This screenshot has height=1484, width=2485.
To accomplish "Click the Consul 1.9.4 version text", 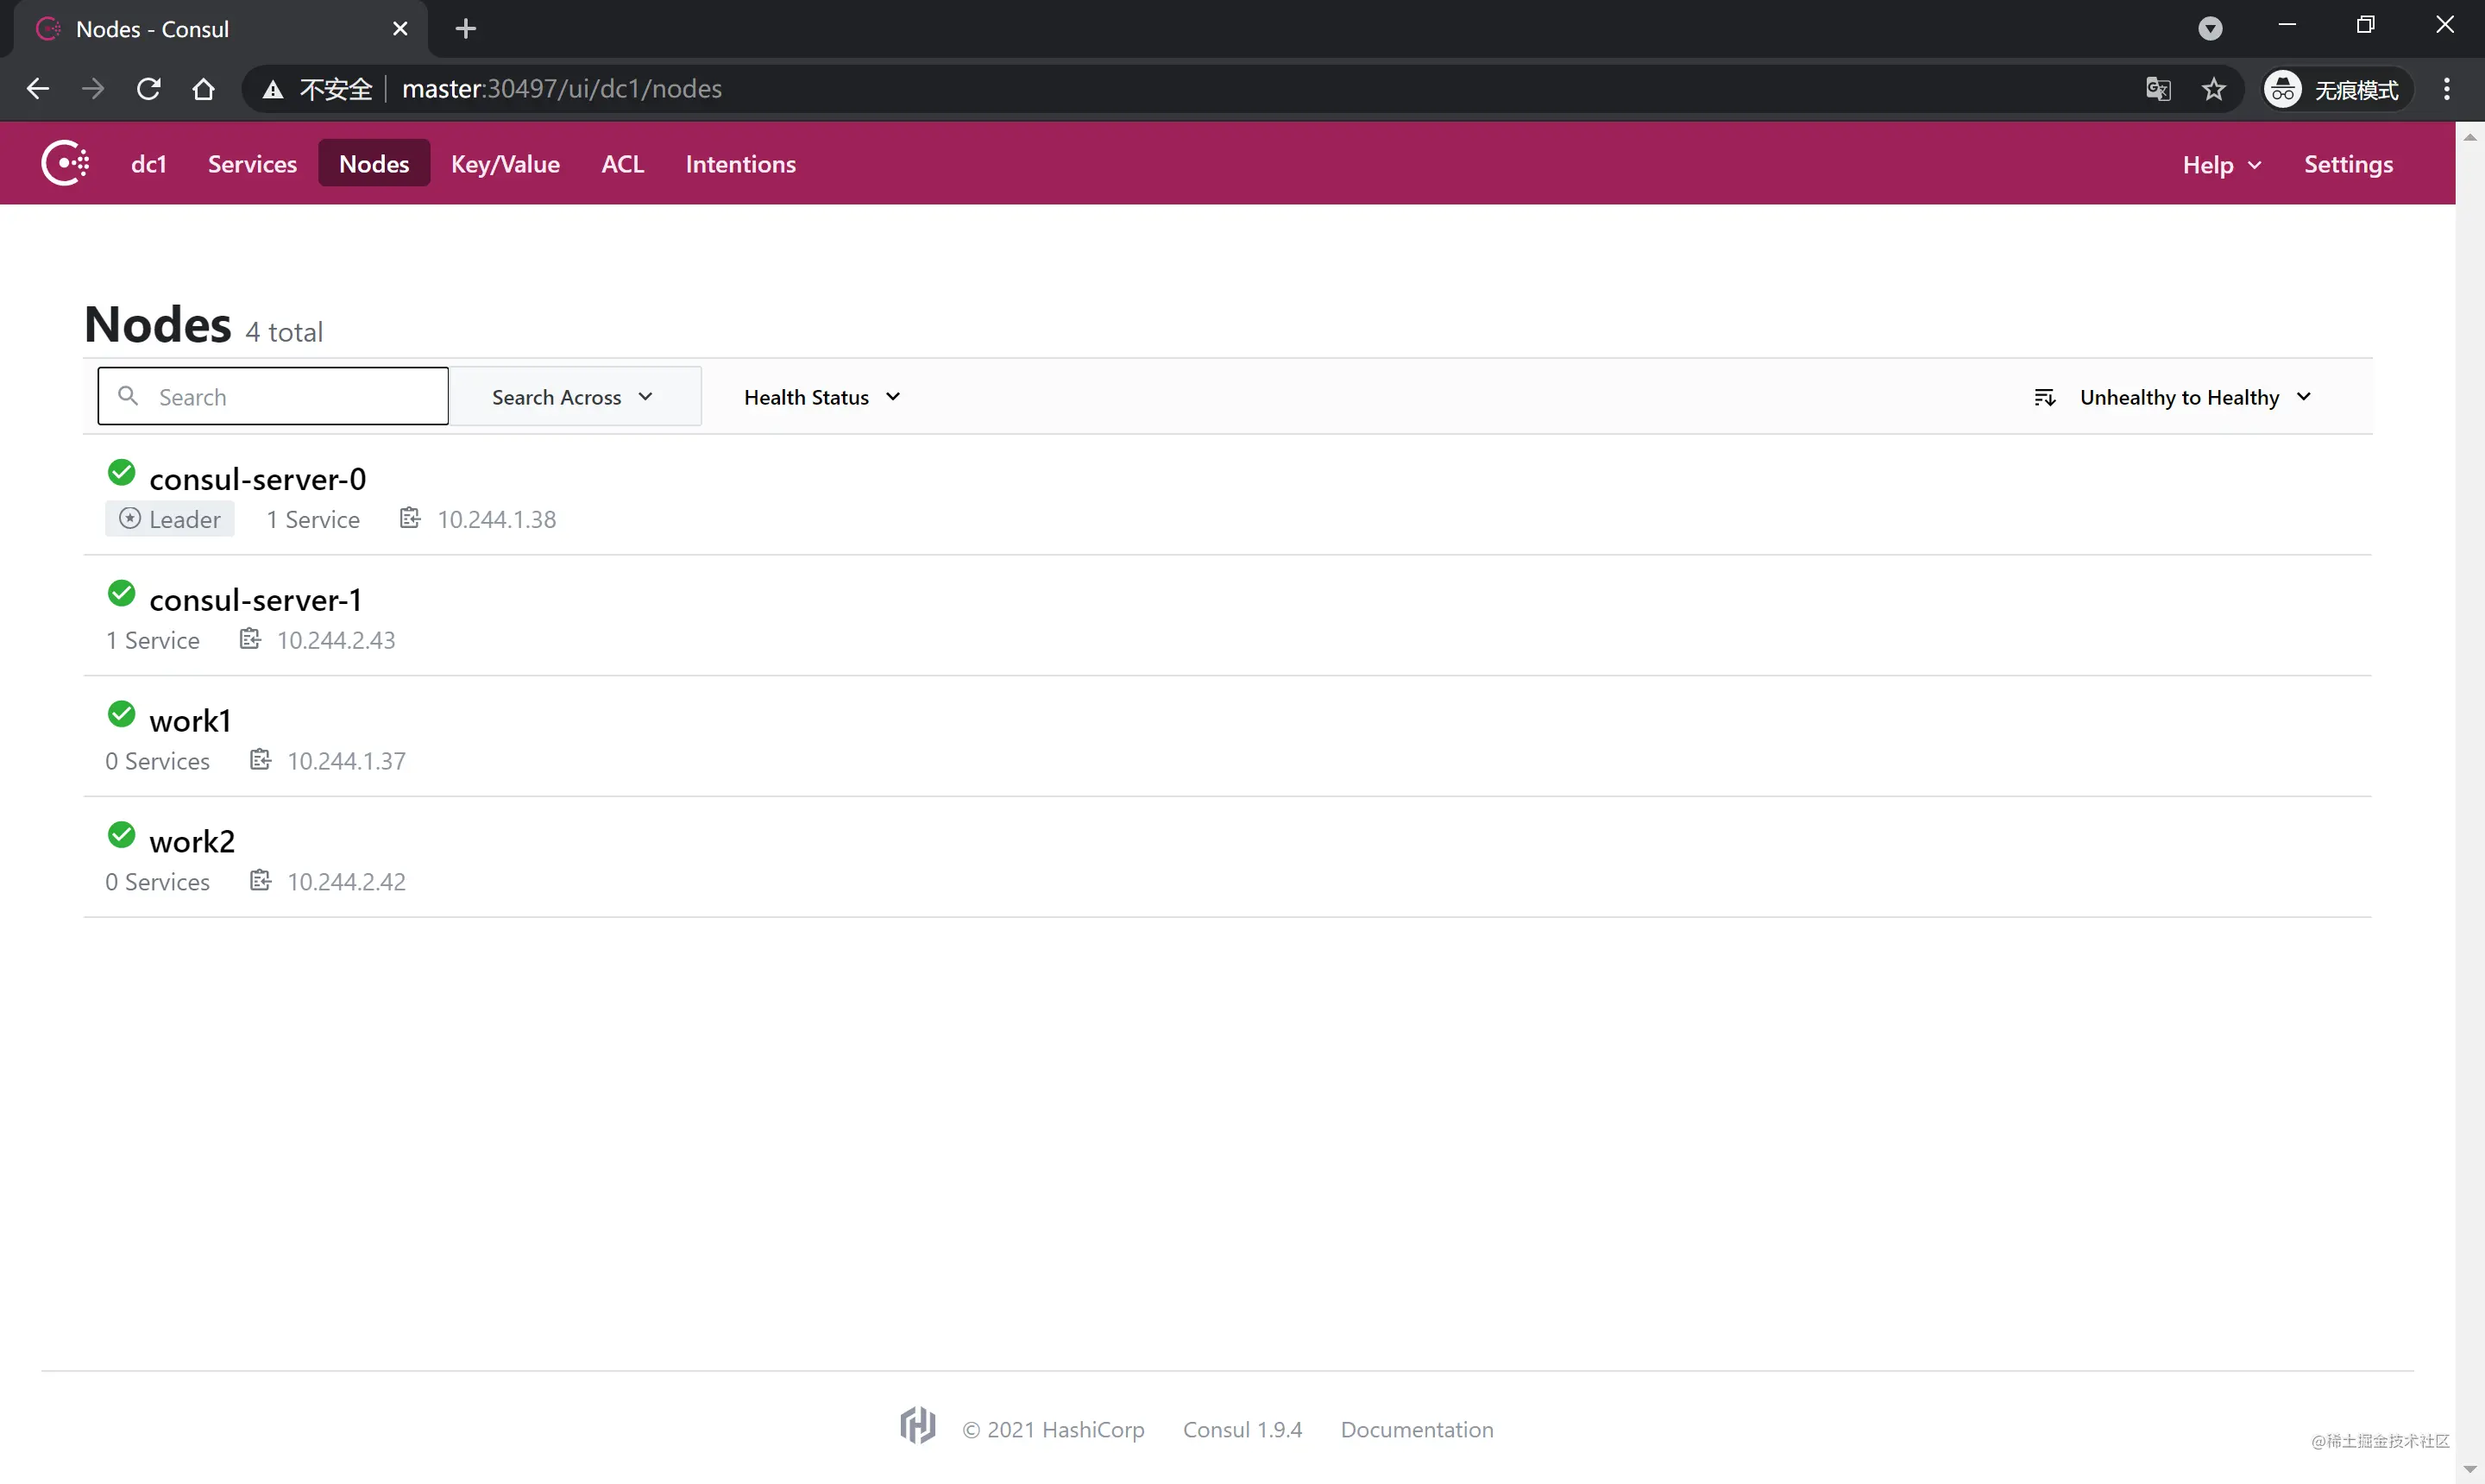I will coord(1242,1429).
